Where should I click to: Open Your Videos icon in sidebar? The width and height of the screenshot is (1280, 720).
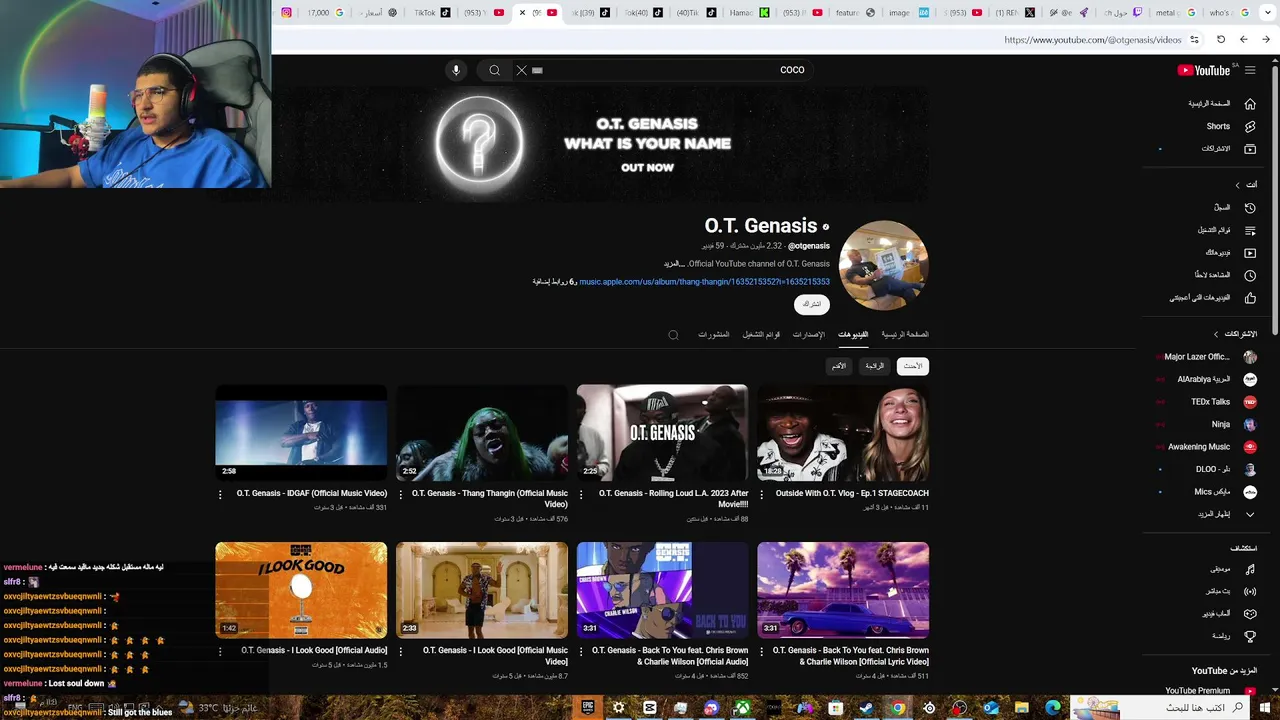click(1250, 253)
